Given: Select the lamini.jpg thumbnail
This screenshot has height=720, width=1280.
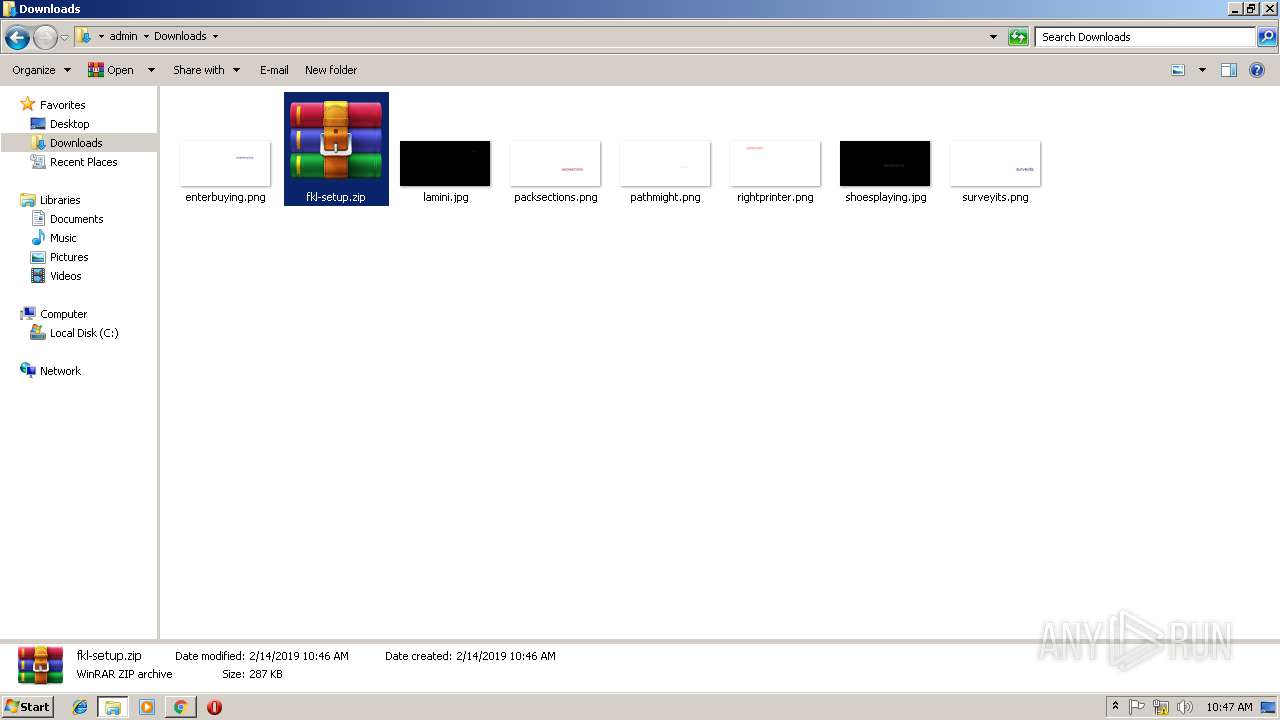Looking at the screenshot, I should [445, 163].
